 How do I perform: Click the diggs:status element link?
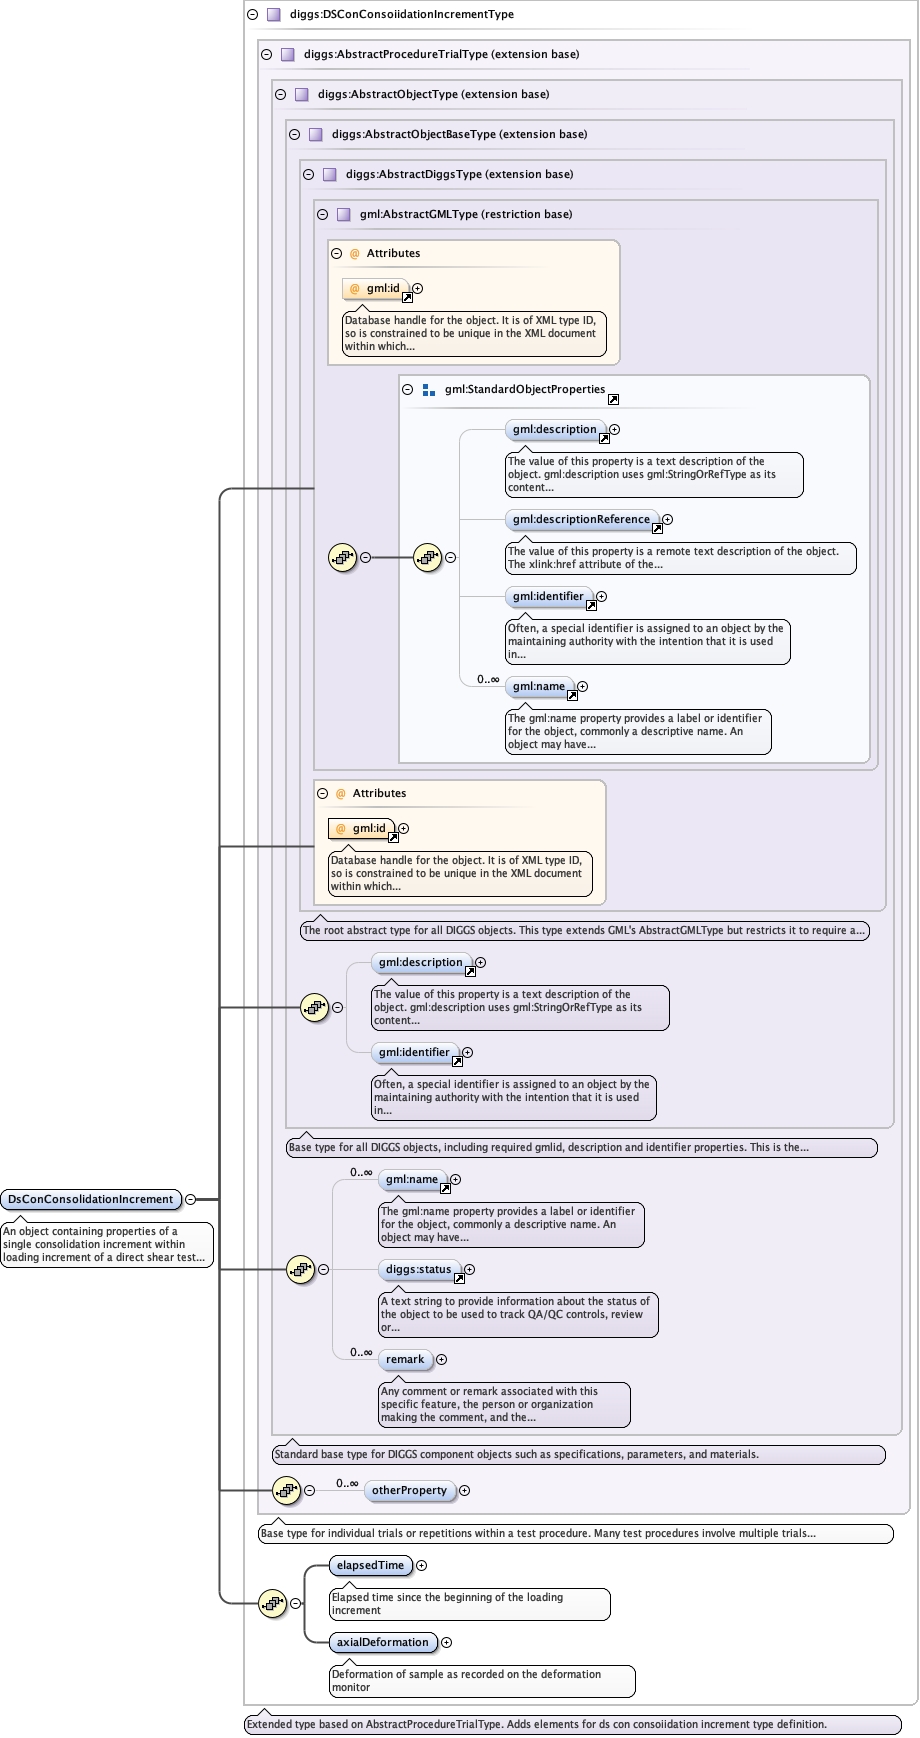pos(418,1269)
